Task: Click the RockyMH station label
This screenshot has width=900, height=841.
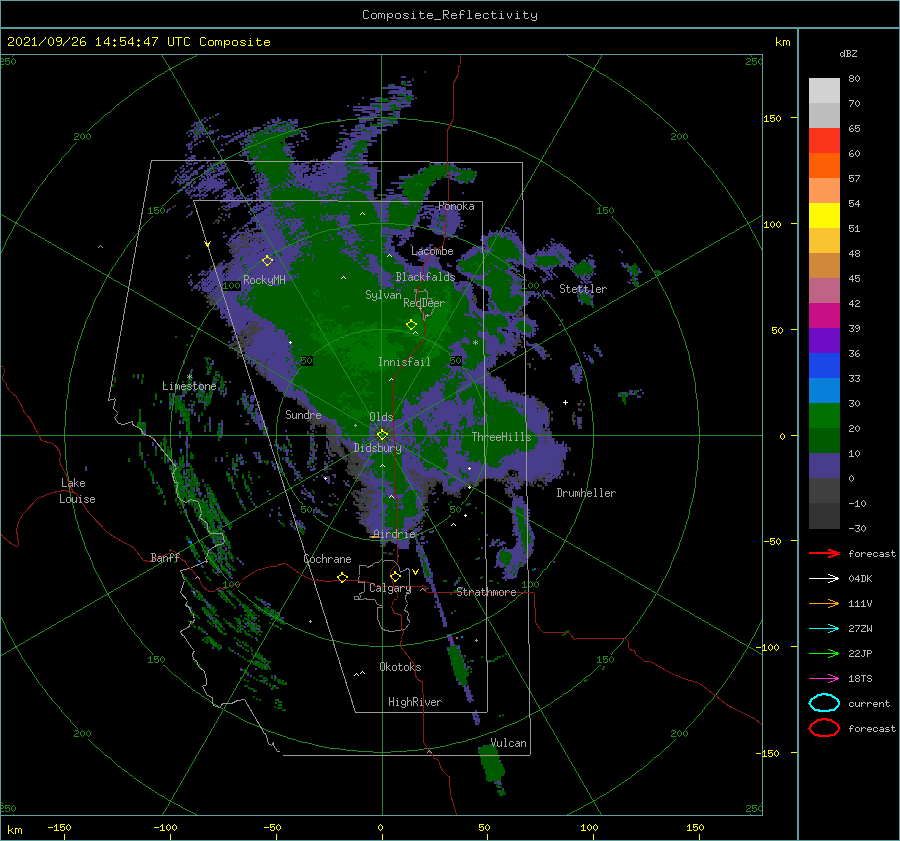Action: point(264,280)
